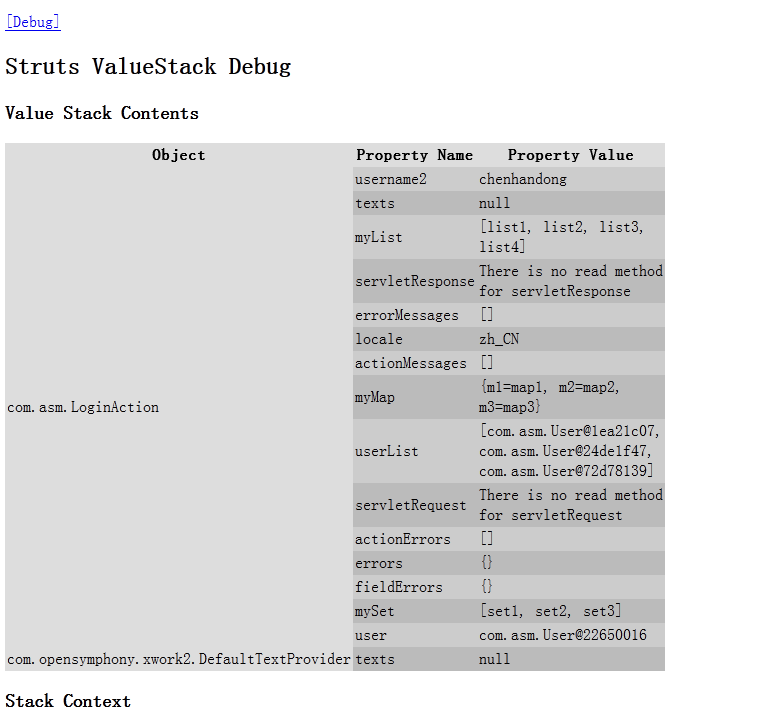Select the username2 property name cell
This screenshot has width=764, height=719.
pos(391,179)
